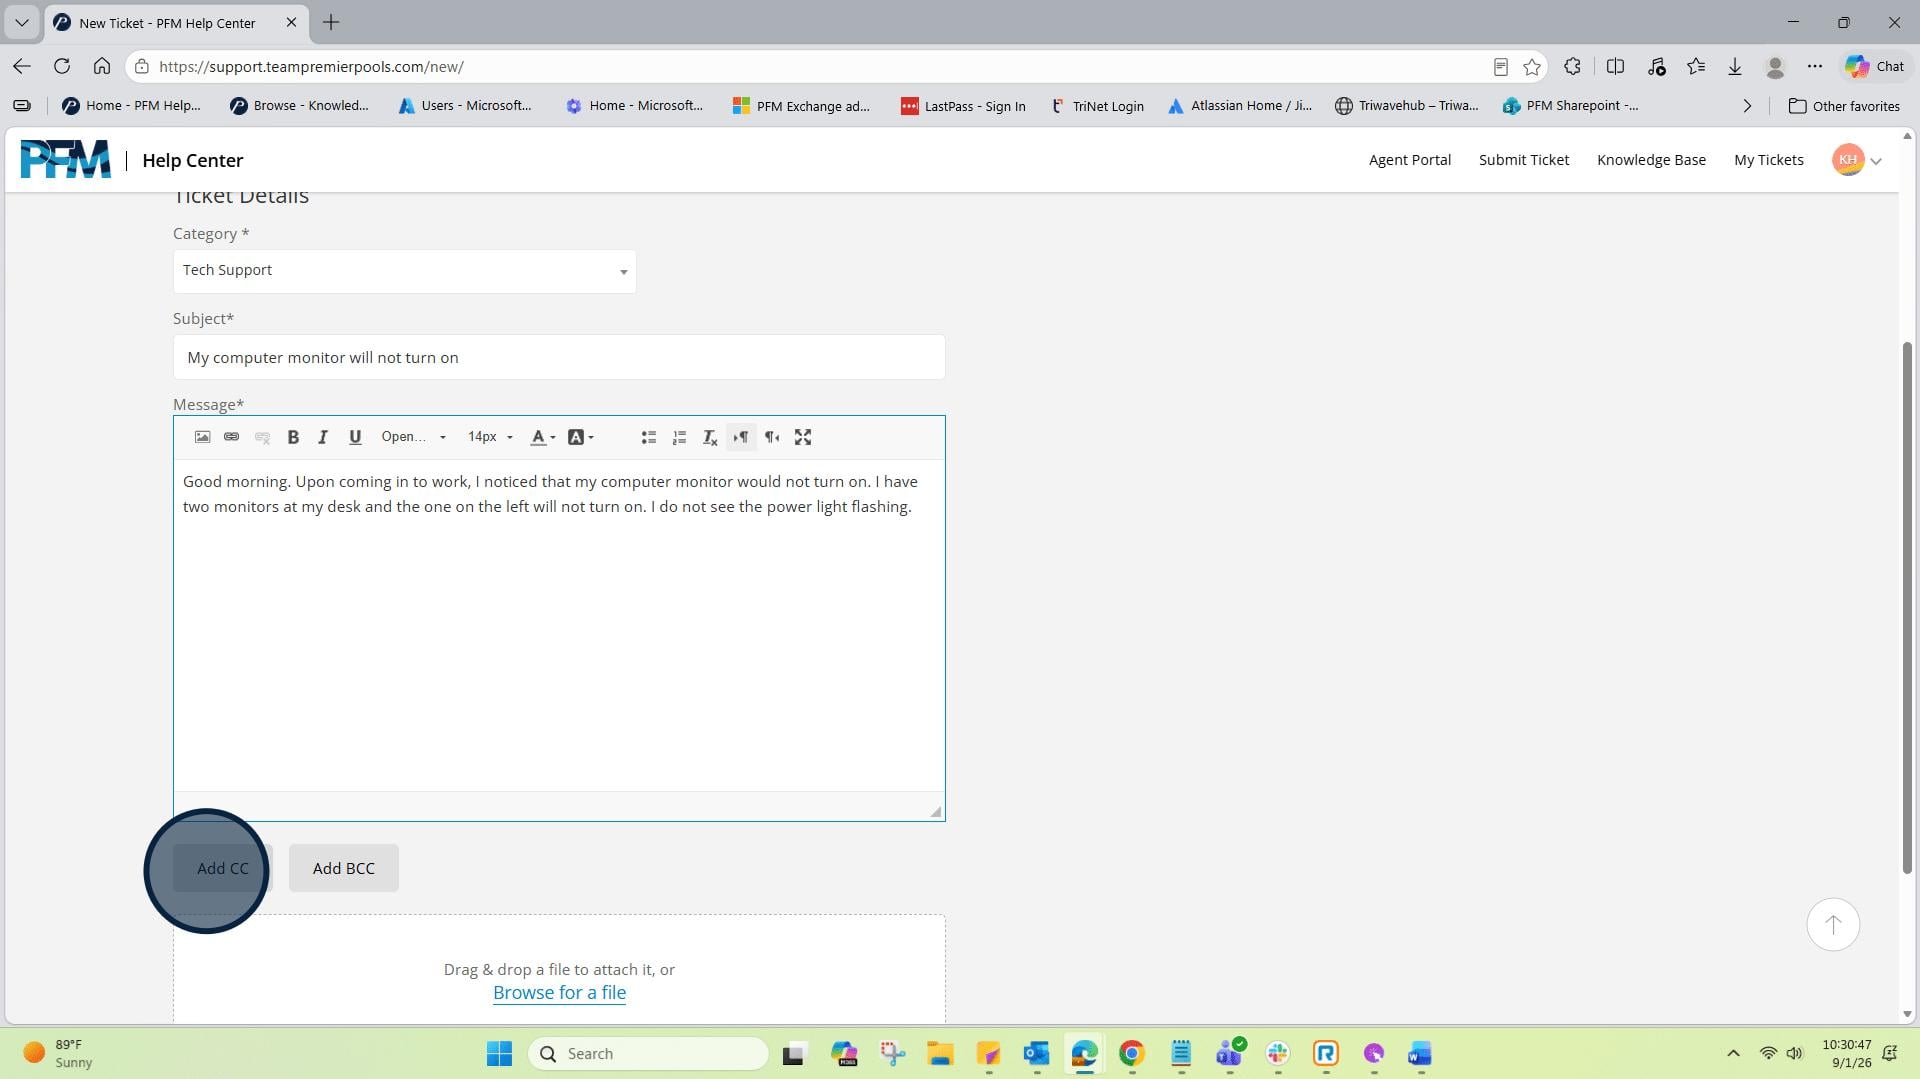Go to Submit Ticket
This screenshot has width=1920, height=1079.
pos(1524,160)
